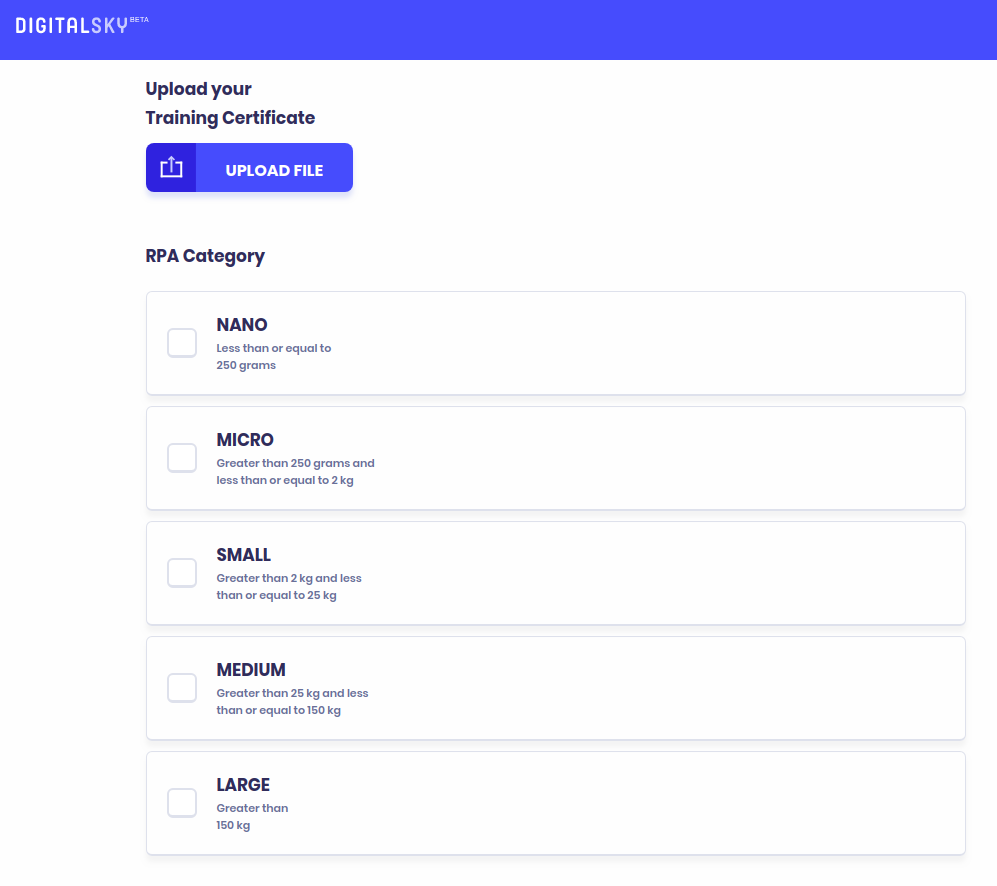Click the MICRO title text

pos(245,440)
